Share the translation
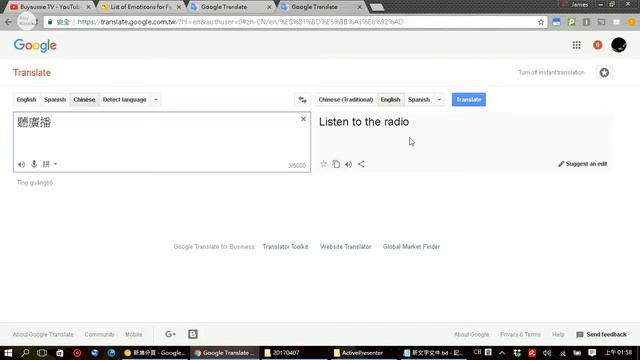 click(361, 164)
